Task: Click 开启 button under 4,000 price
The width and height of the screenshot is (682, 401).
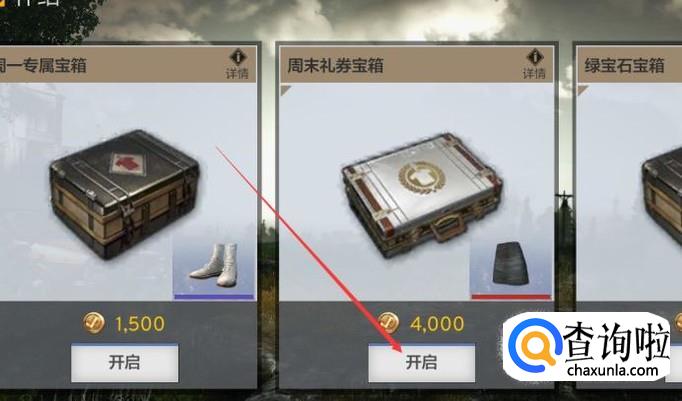Action: coord(421,363)
